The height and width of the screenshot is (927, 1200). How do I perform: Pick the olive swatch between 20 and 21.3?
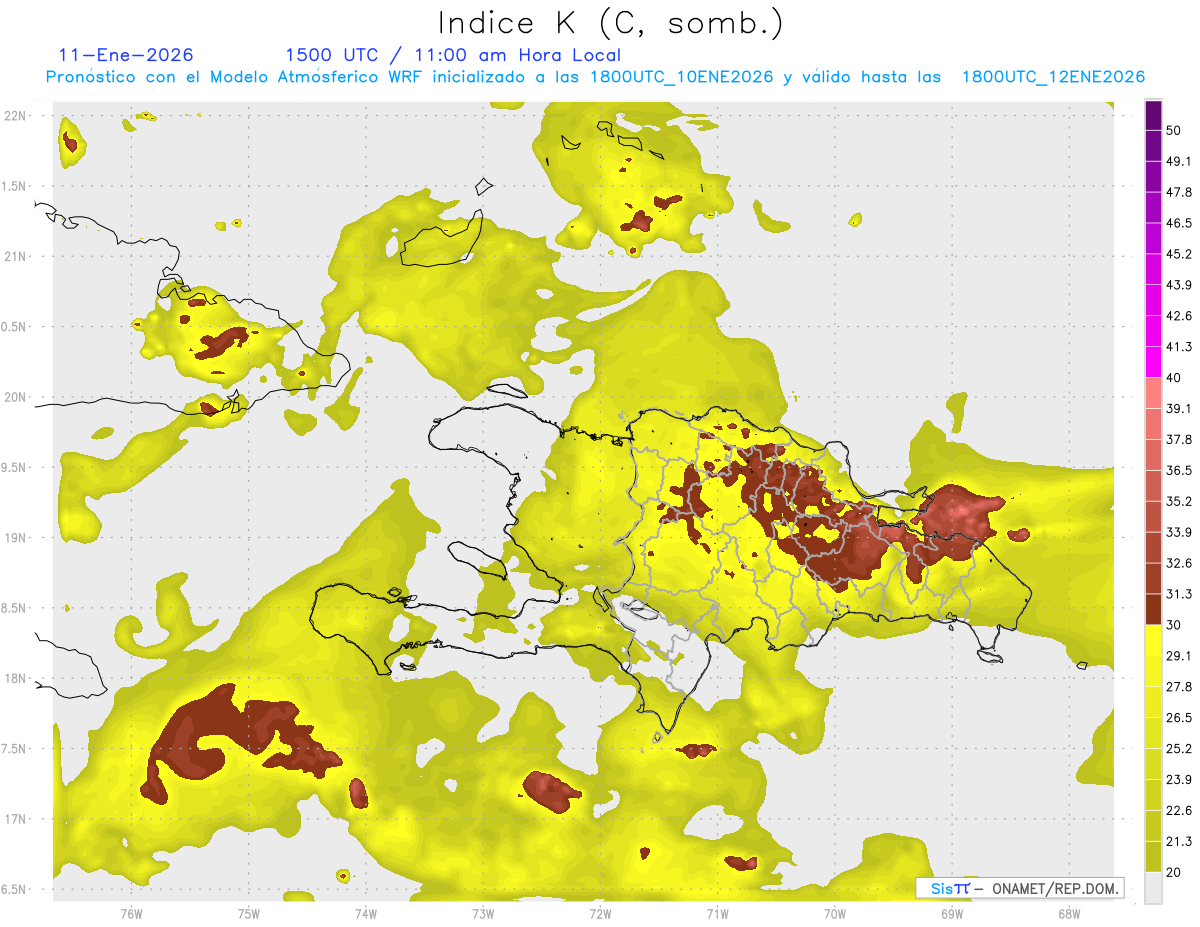click(x=1153, y=857)
